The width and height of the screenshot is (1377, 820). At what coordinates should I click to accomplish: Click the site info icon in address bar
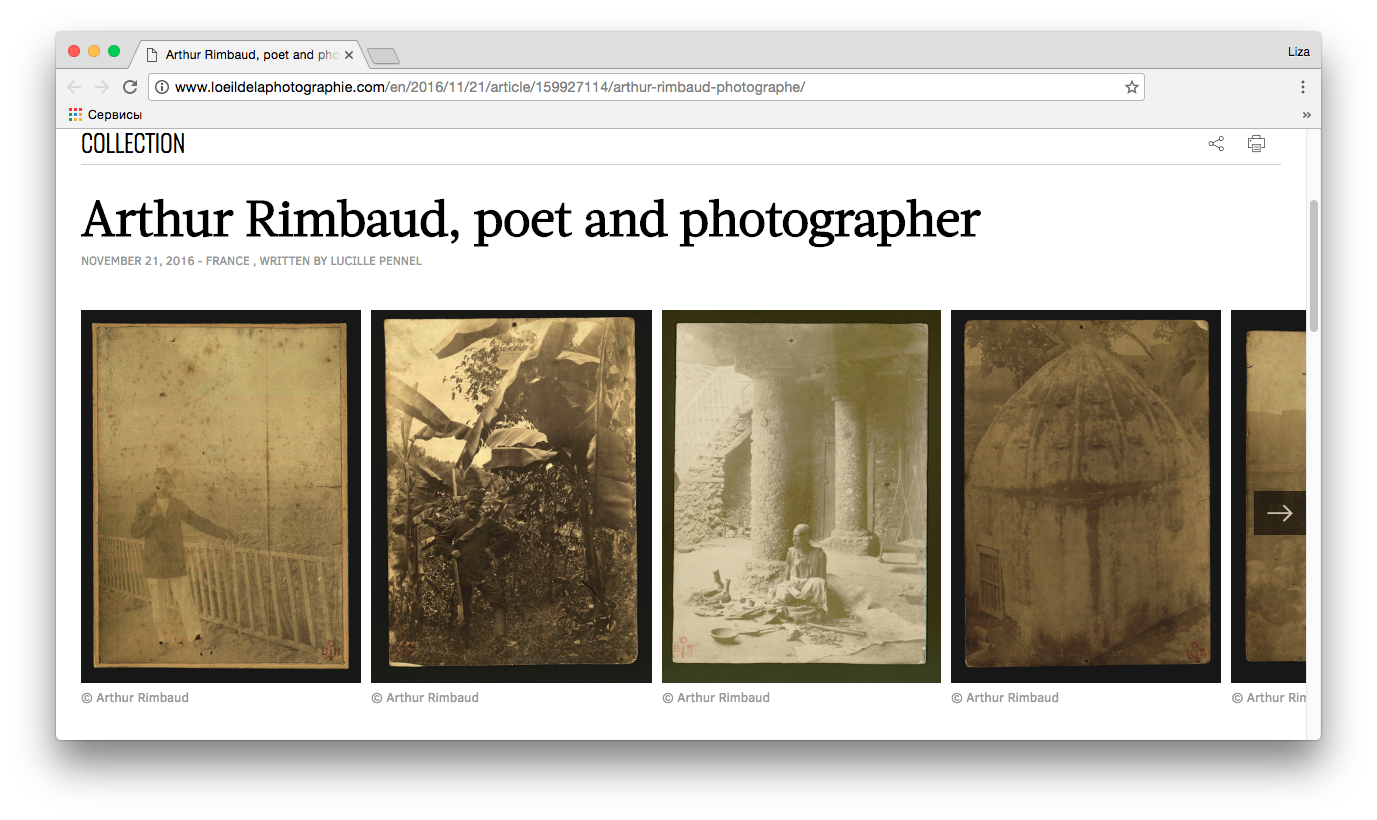click(162, 87)
